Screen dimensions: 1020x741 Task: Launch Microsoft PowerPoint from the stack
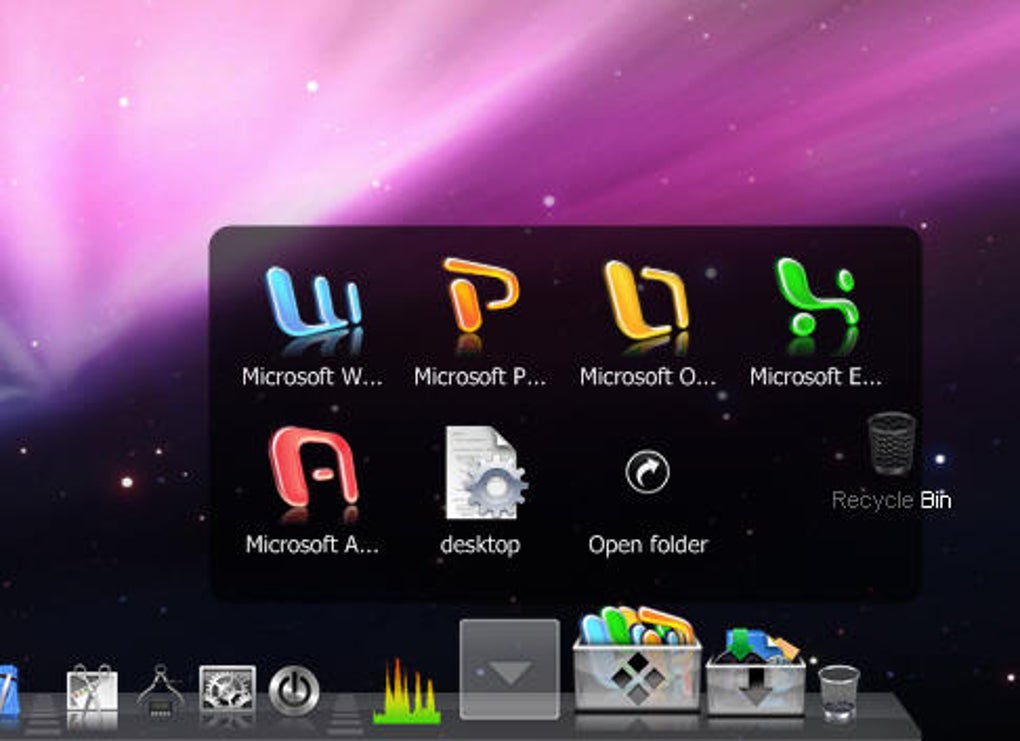[481, 295]
